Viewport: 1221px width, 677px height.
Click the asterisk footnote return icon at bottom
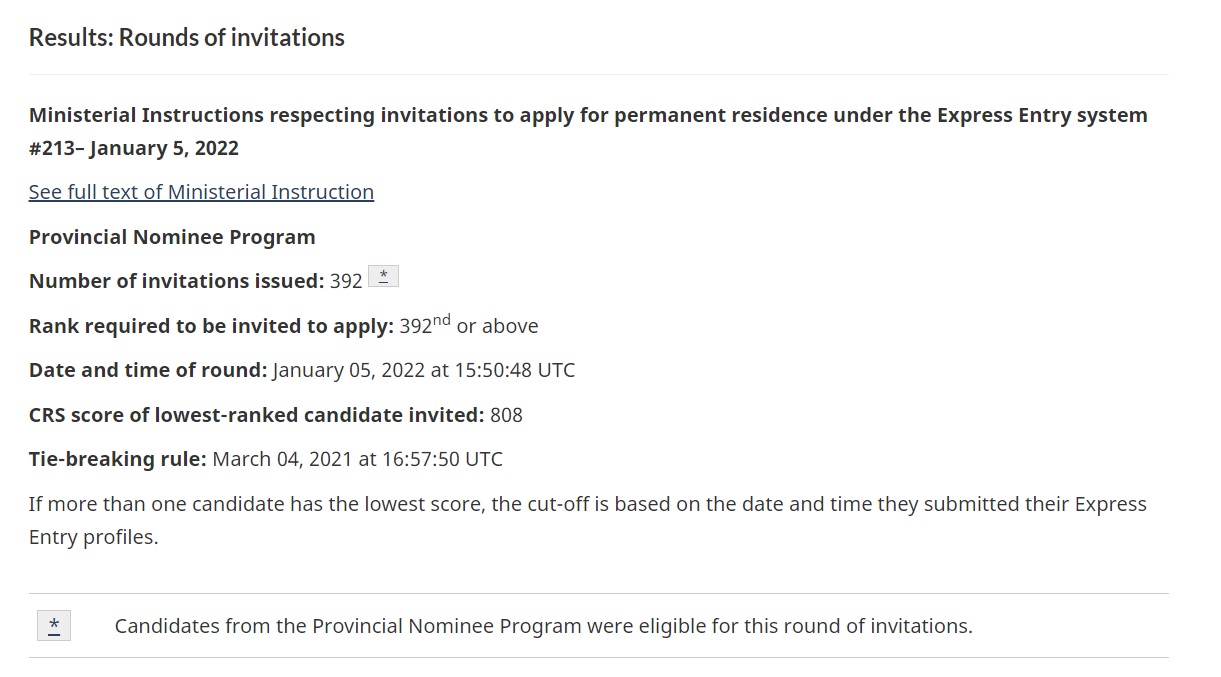54,626
